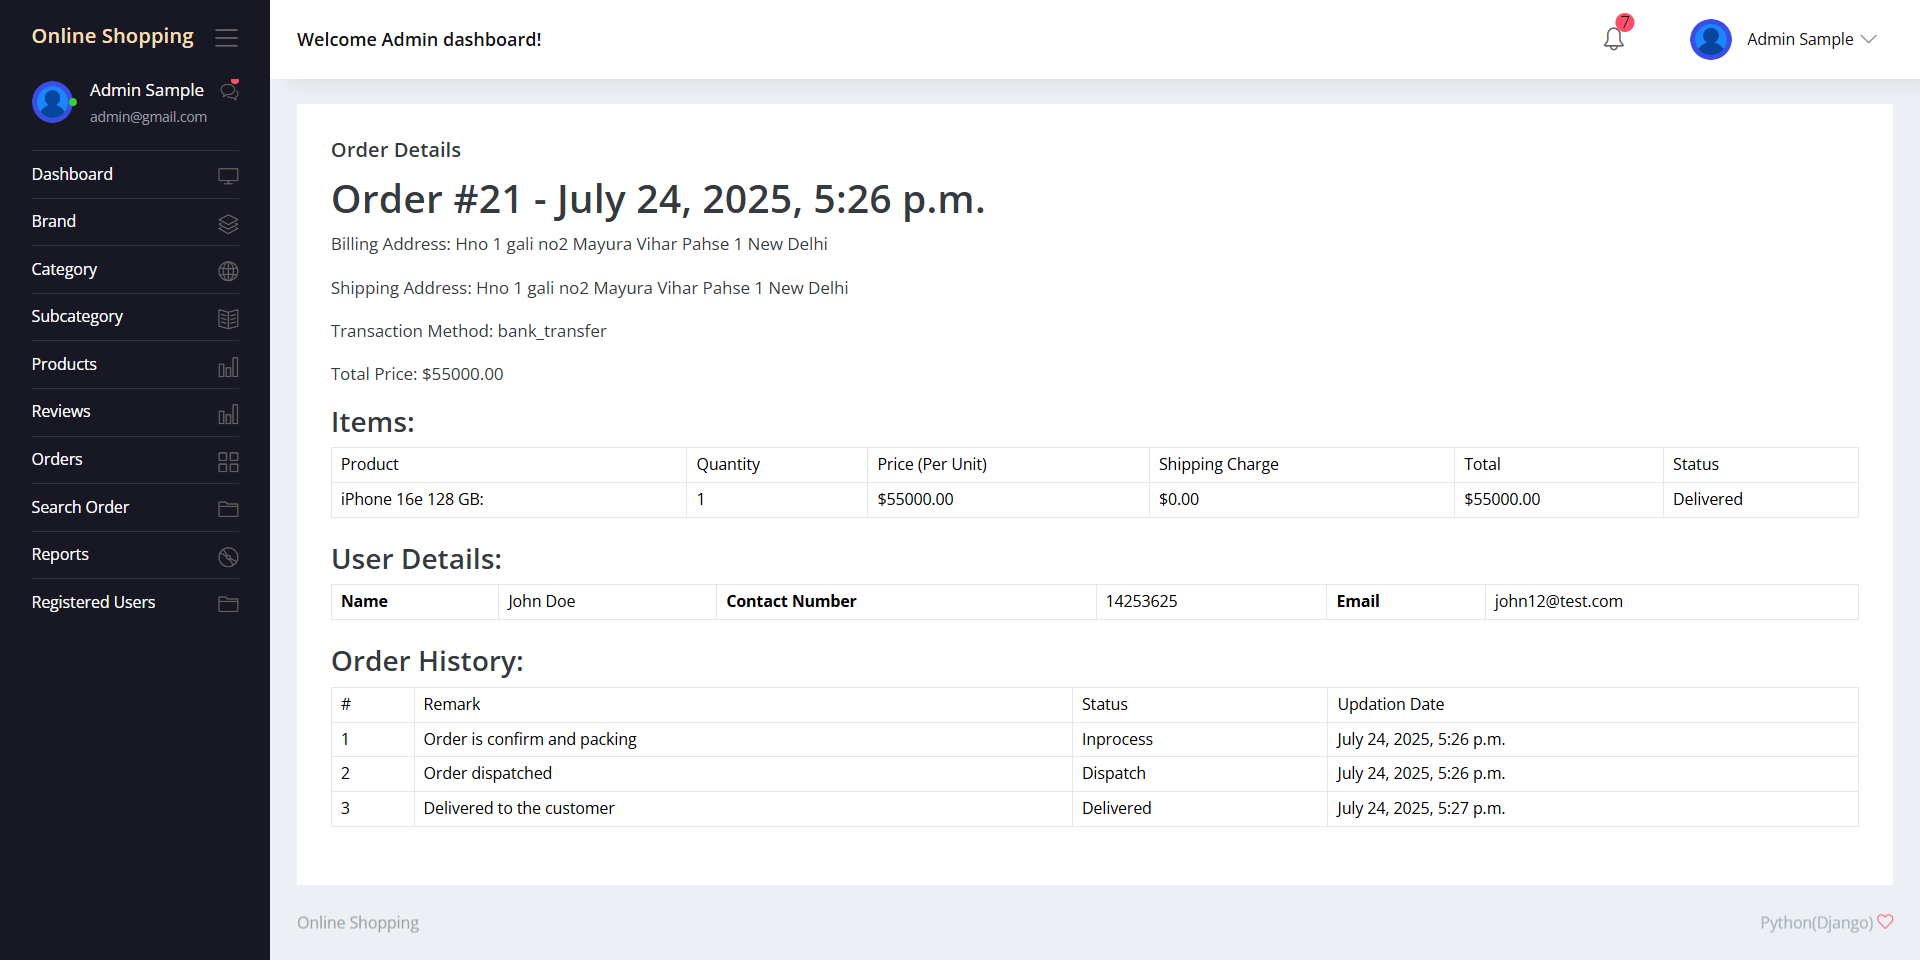This screenshot has width=1920, height=961.
Task: Click the Category globe icon
Action: click(x=228, y=271)
